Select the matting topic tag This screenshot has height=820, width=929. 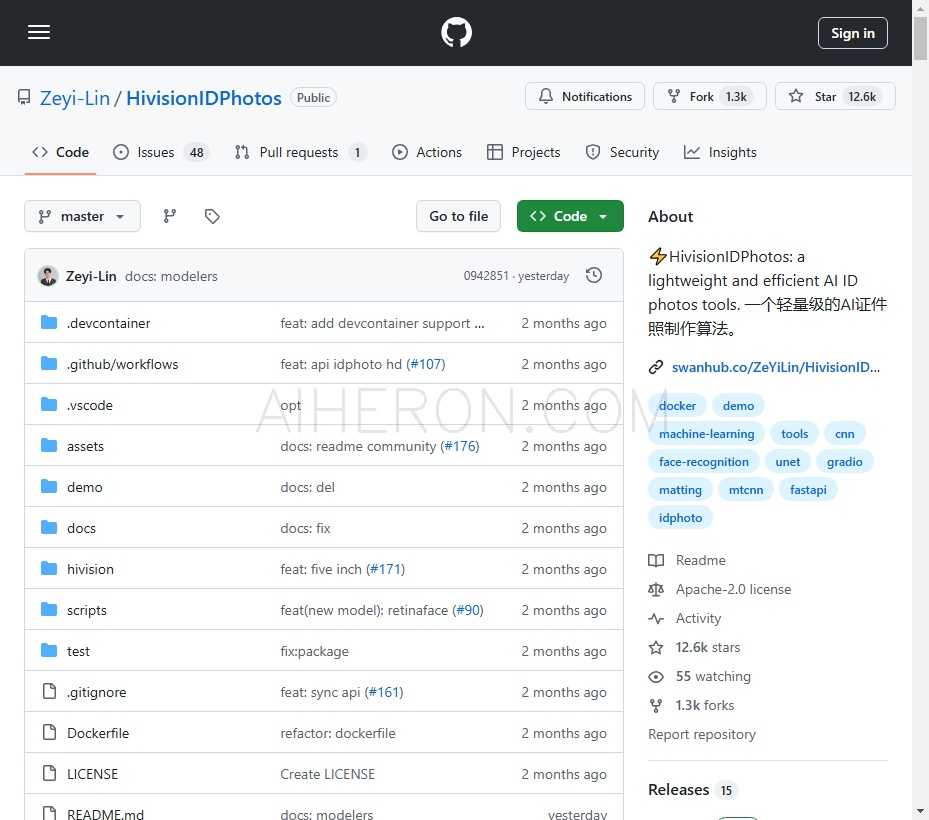(x=680, y=489)
